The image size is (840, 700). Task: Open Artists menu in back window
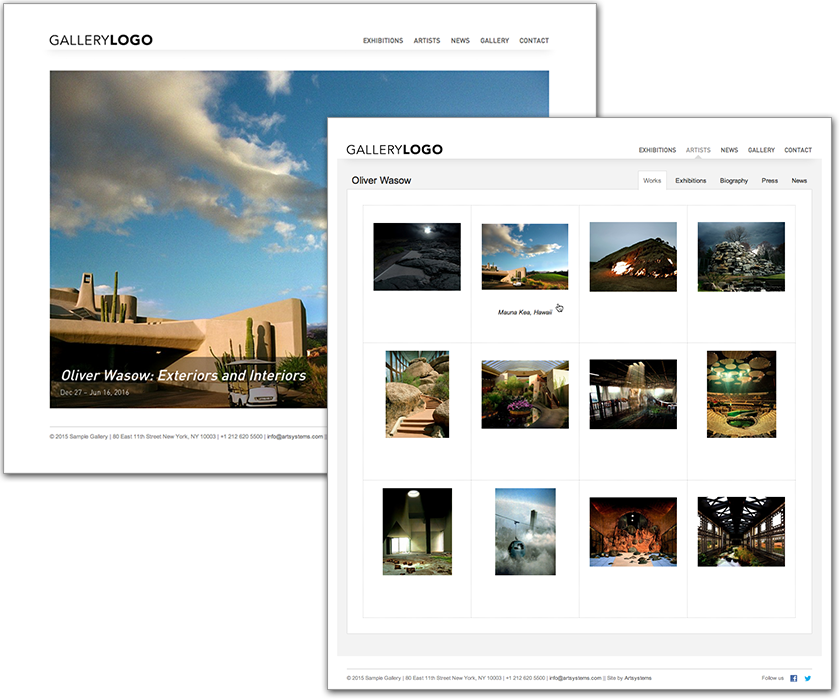427,41
